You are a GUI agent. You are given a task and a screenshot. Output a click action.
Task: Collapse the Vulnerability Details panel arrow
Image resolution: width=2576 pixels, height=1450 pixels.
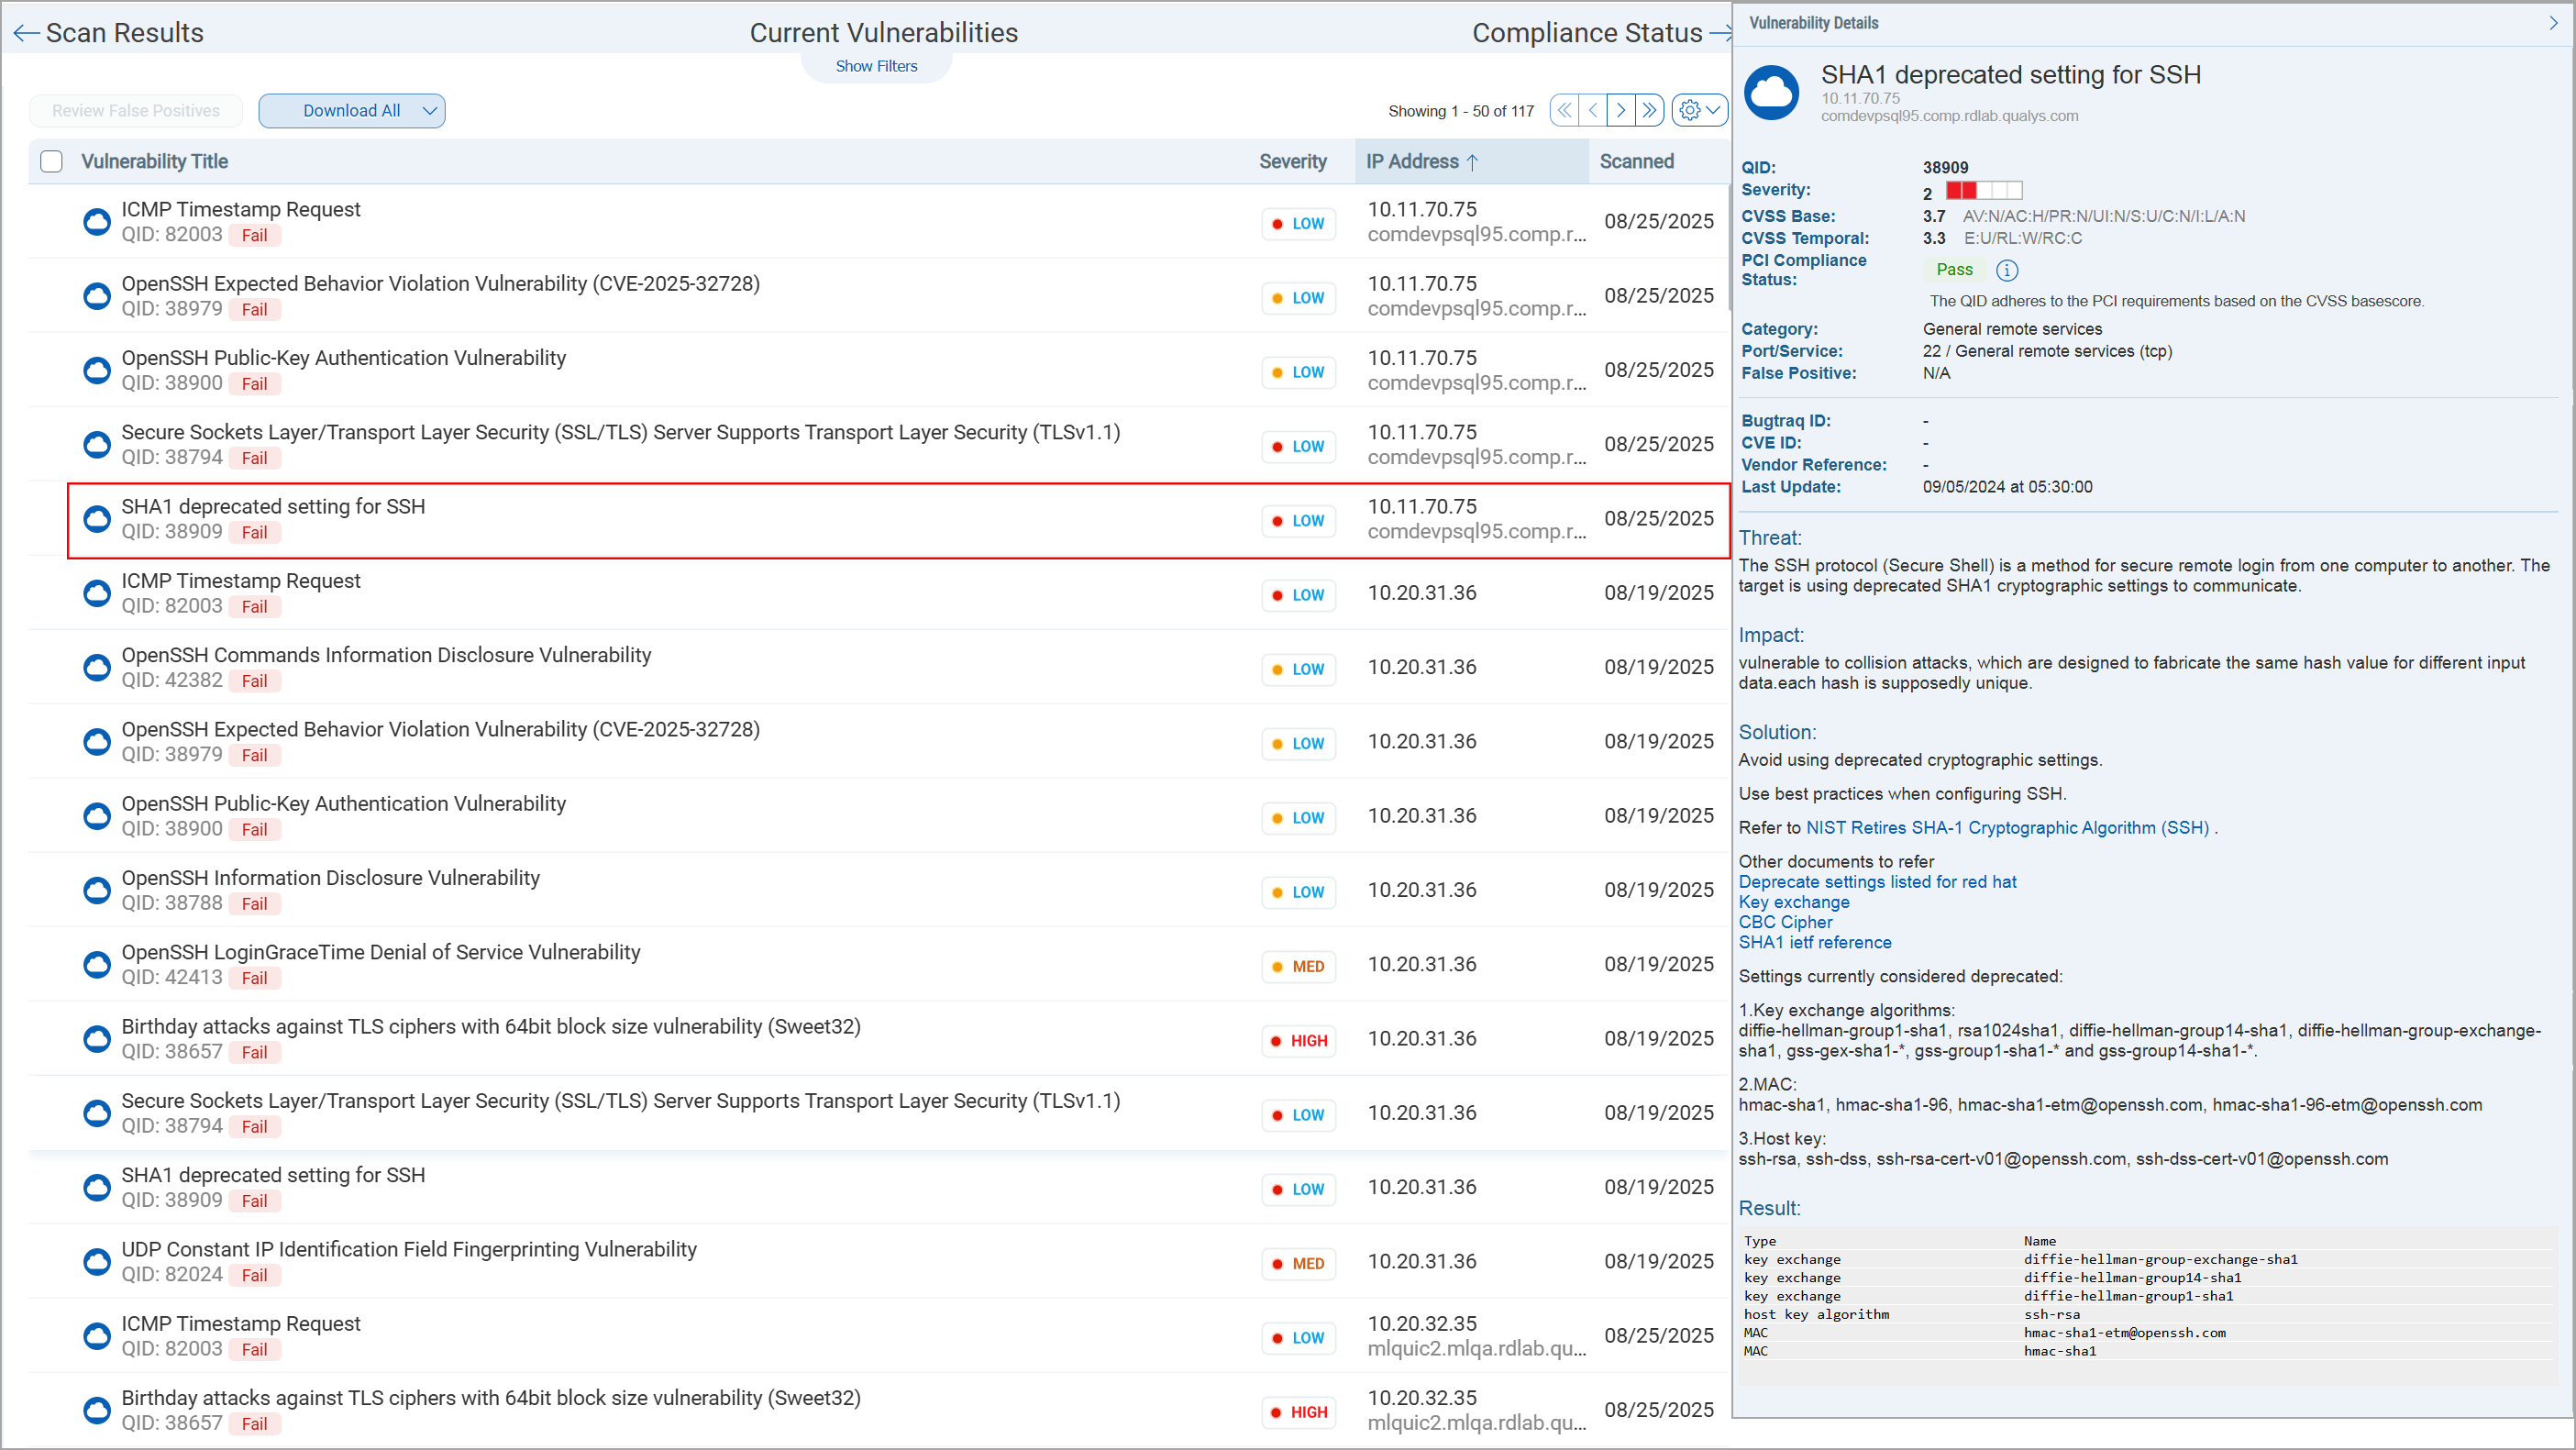click(x=2553, y=23)
